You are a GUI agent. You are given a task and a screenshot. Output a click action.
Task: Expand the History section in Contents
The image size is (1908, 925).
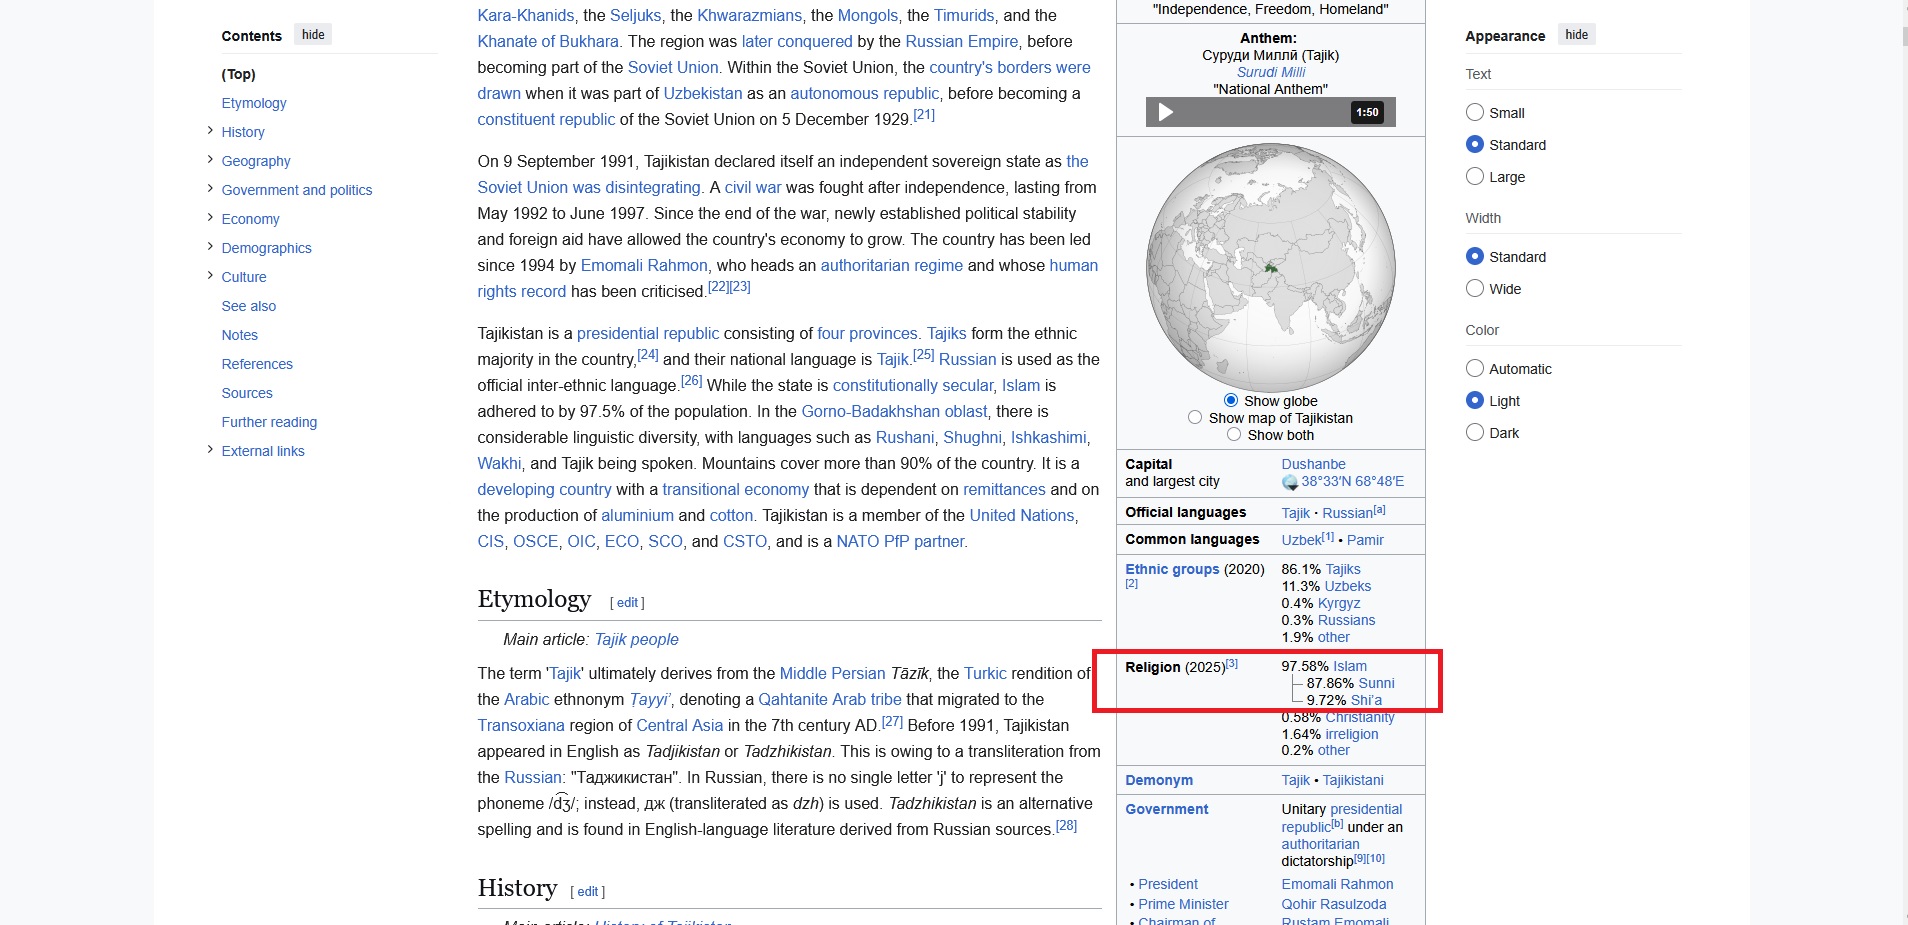(210, 131)
